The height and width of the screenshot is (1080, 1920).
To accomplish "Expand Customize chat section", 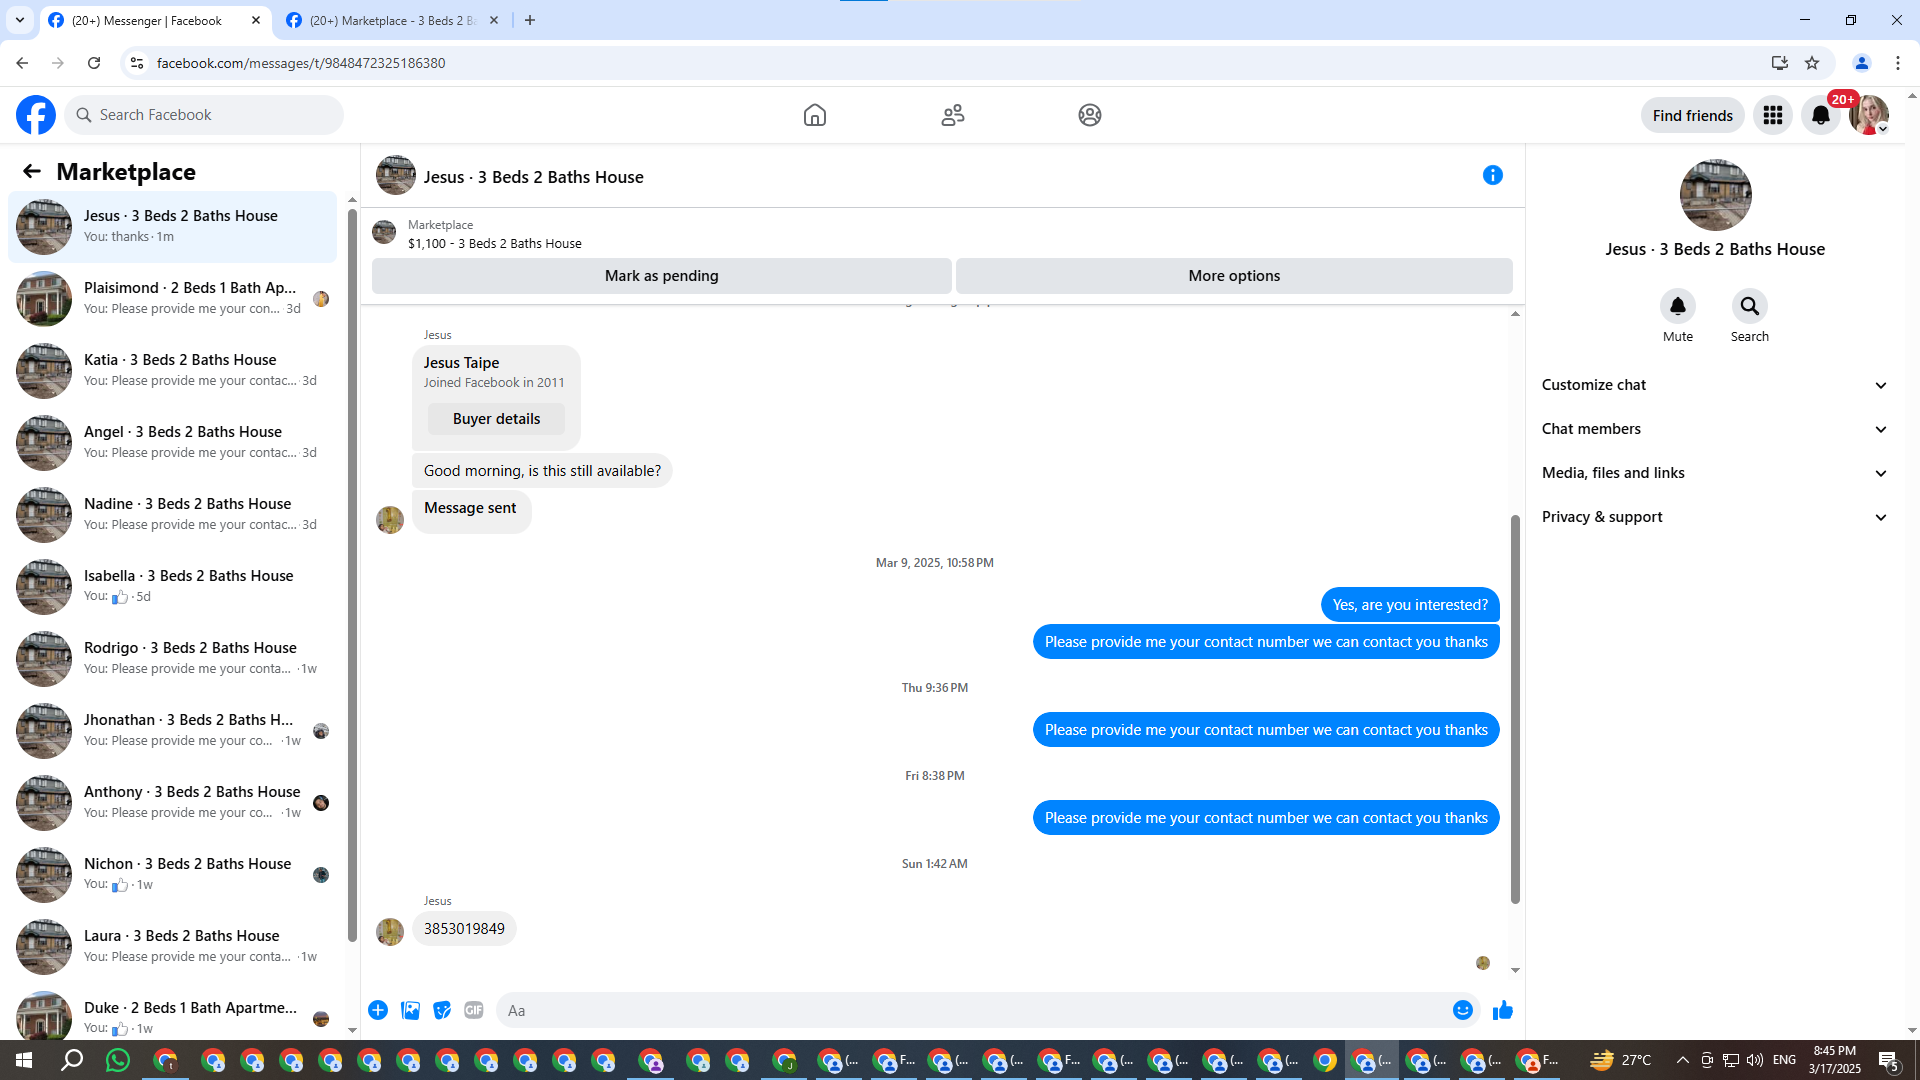I will tap(1715, 385).
